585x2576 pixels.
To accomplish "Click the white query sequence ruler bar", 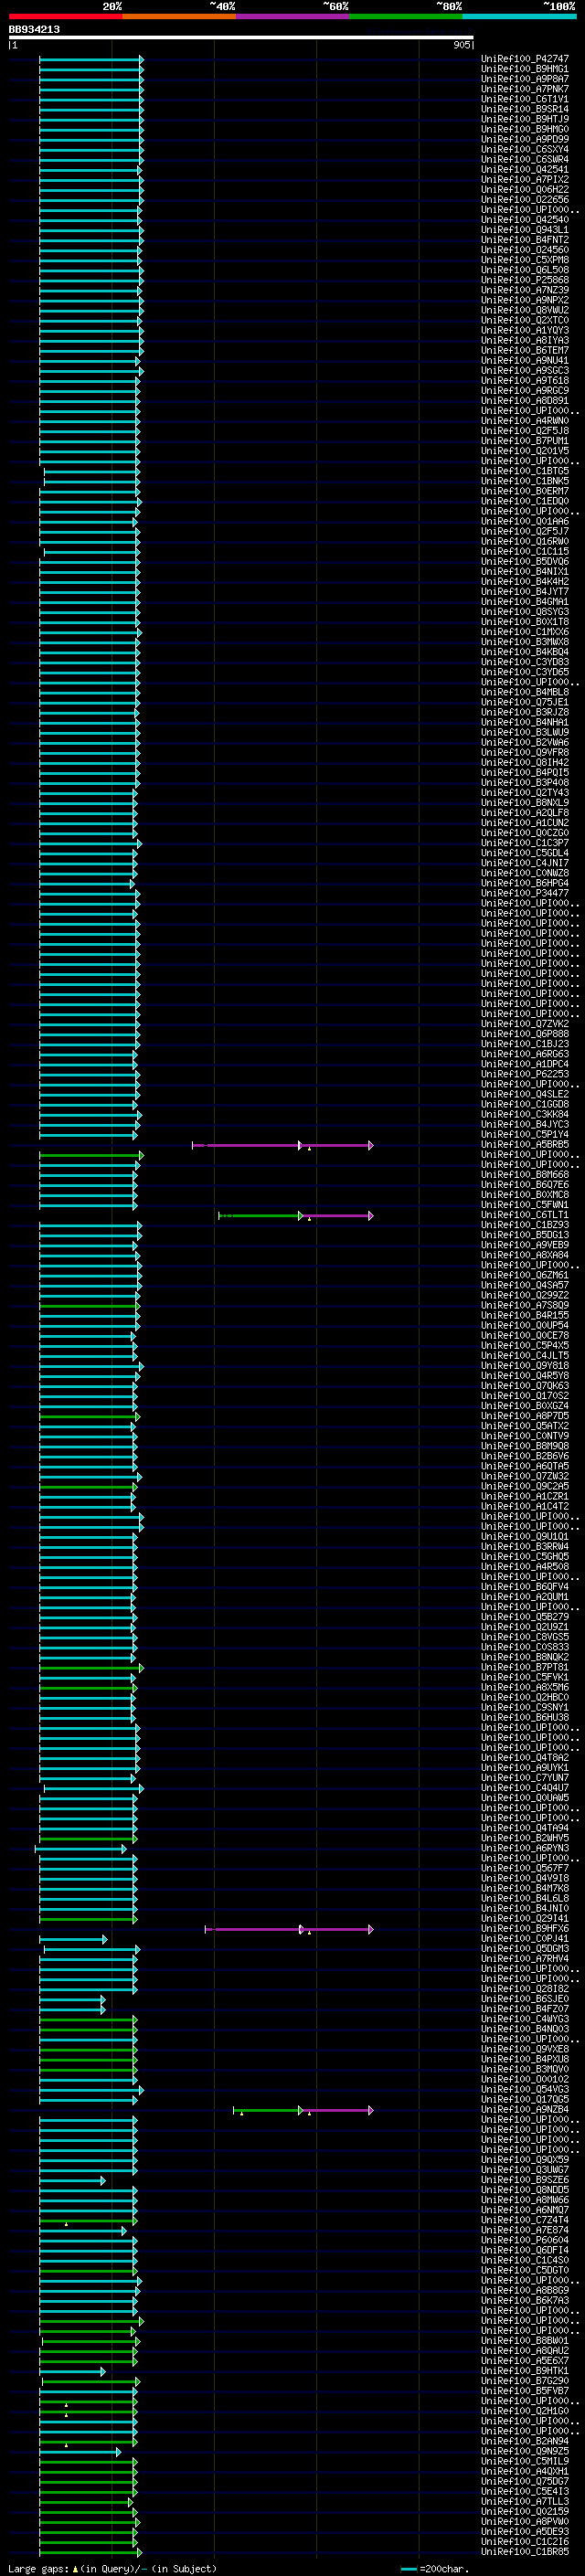I will 241,38.
